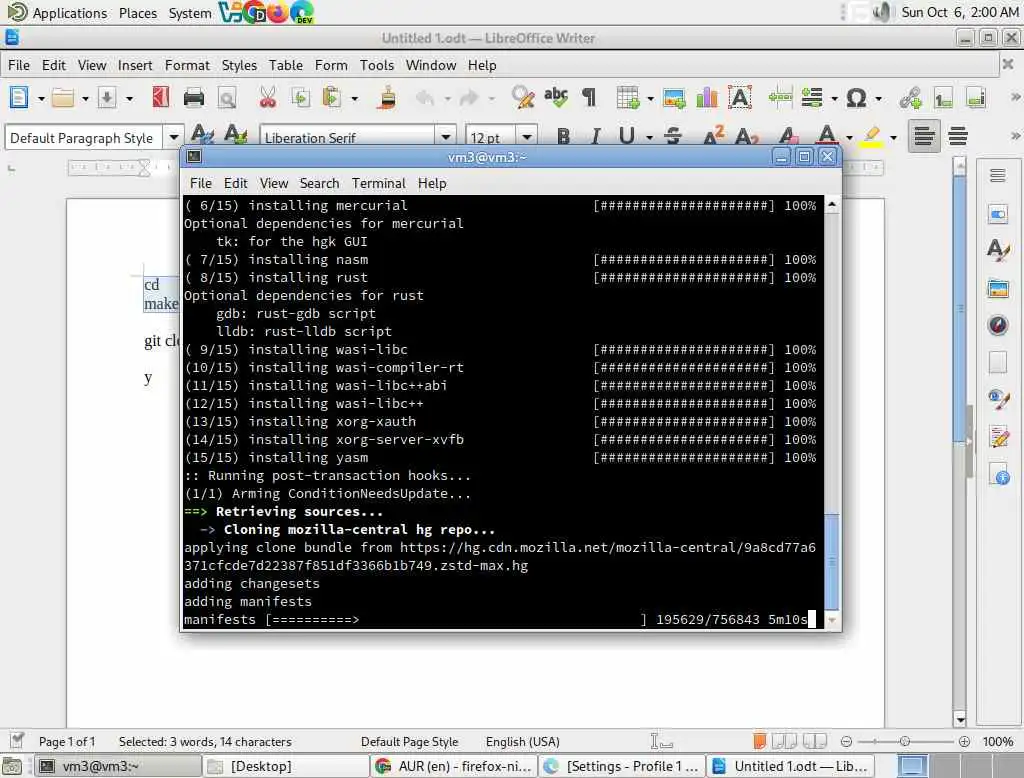Open the terminal Help menu
Viewport: 1024px width, 778px height.
432,184
